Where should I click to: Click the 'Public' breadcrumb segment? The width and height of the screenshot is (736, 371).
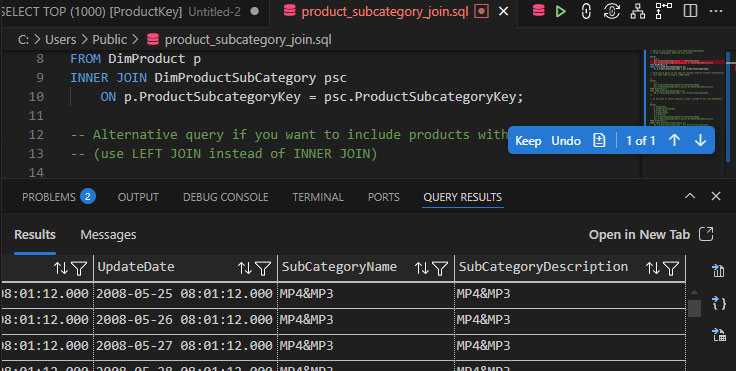tap(109, 40)
